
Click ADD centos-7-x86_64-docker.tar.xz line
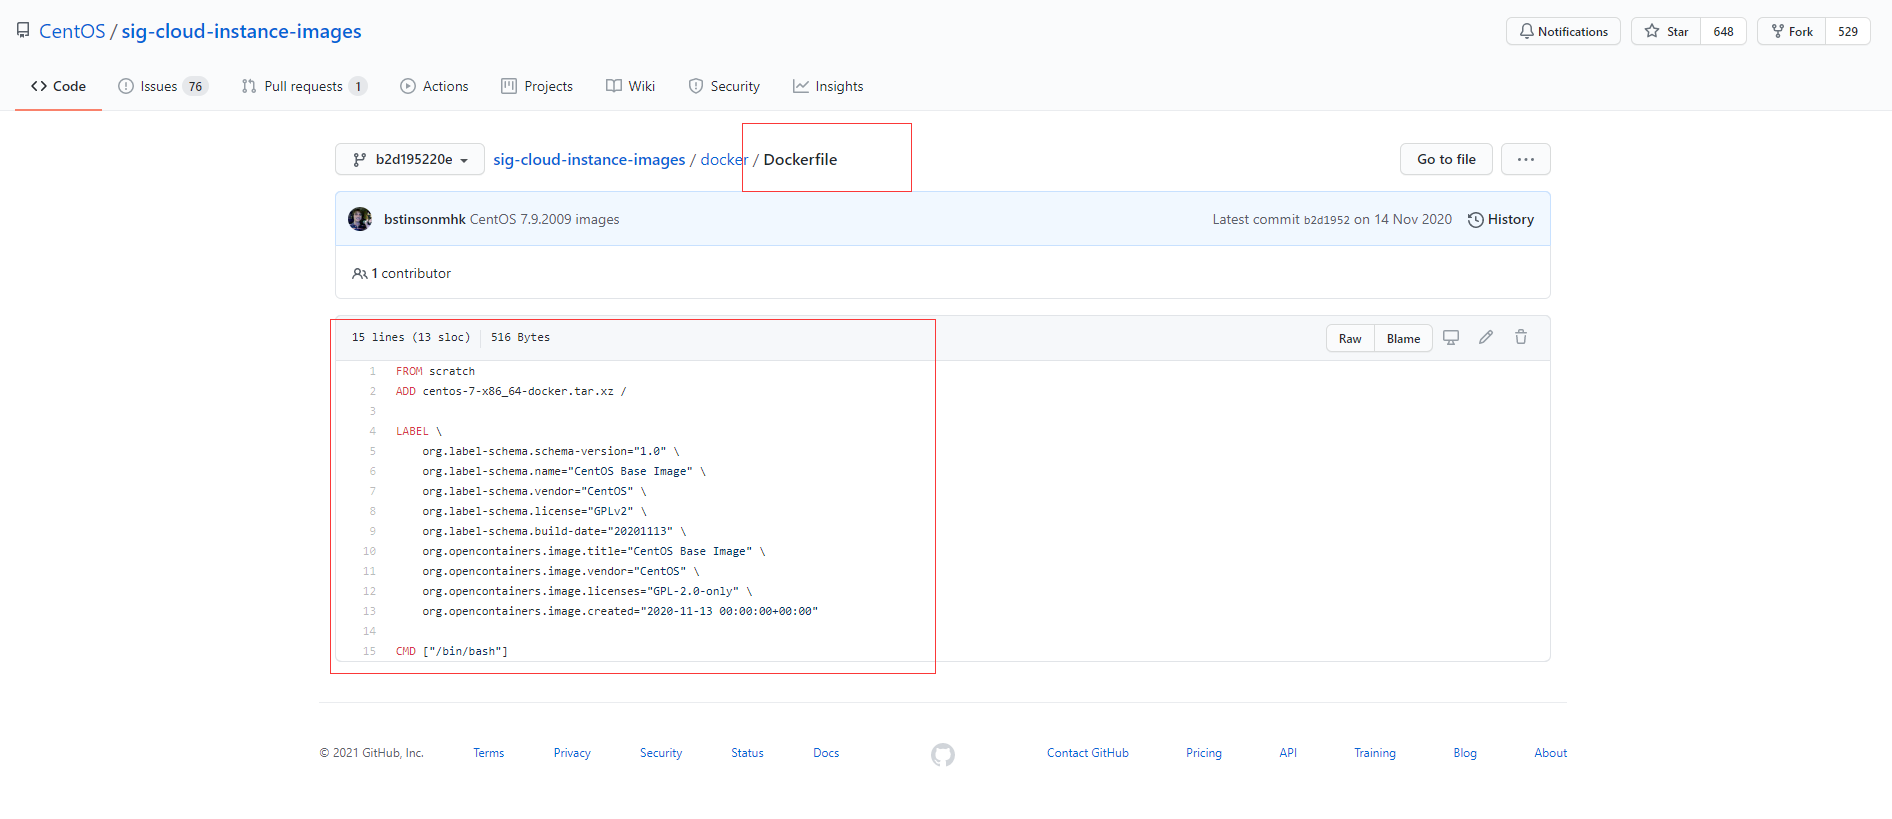[511, 391]
